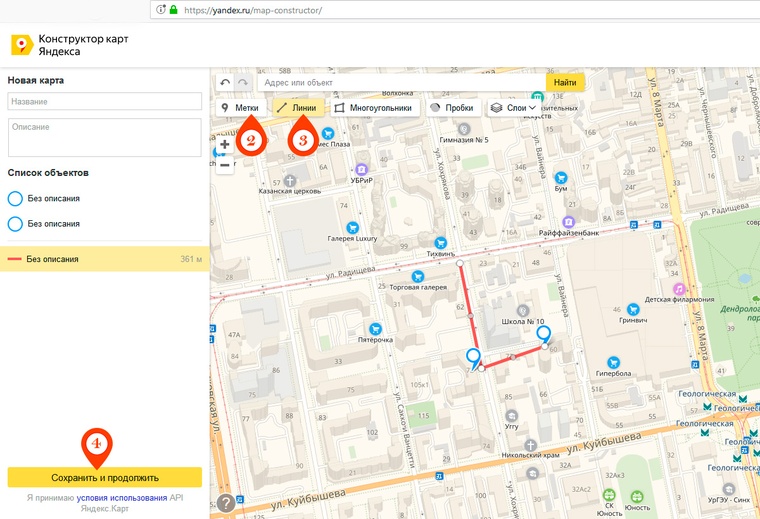The image size is (760, 519).
Task: Click the Yandex map constructor logo
Action: coord(21,46)
